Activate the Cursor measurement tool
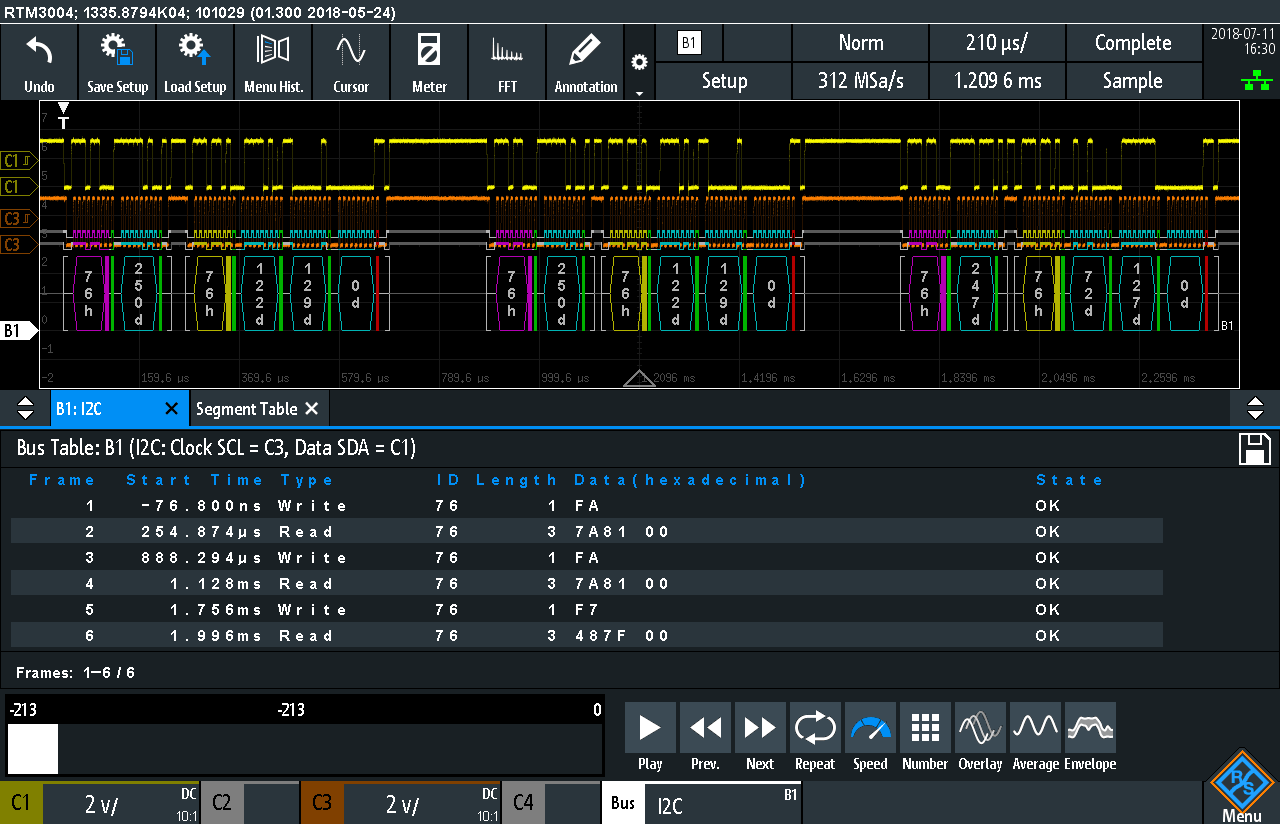This screenshot has height=824, width=1280. (351, 62)
